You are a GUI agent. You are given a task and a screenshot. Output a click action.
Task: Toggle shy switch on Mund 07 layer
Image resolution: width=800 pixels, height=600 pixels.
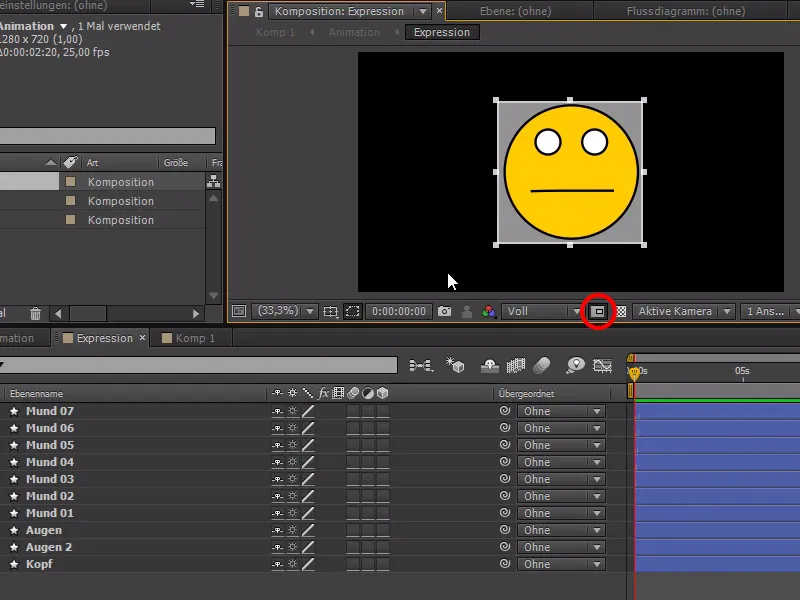pos(277,411)
